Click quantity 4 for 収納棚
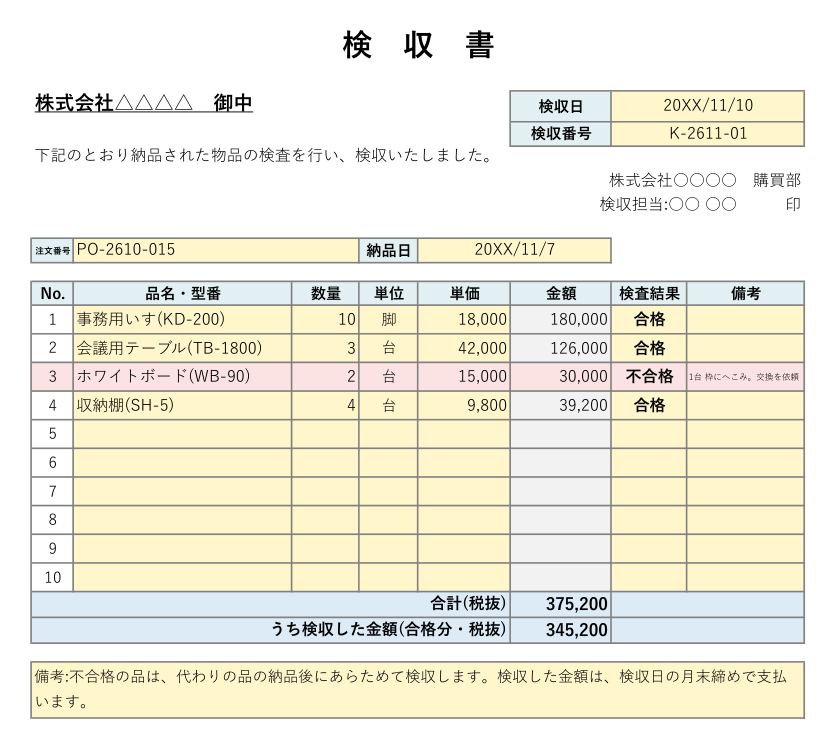 [325, 405]
